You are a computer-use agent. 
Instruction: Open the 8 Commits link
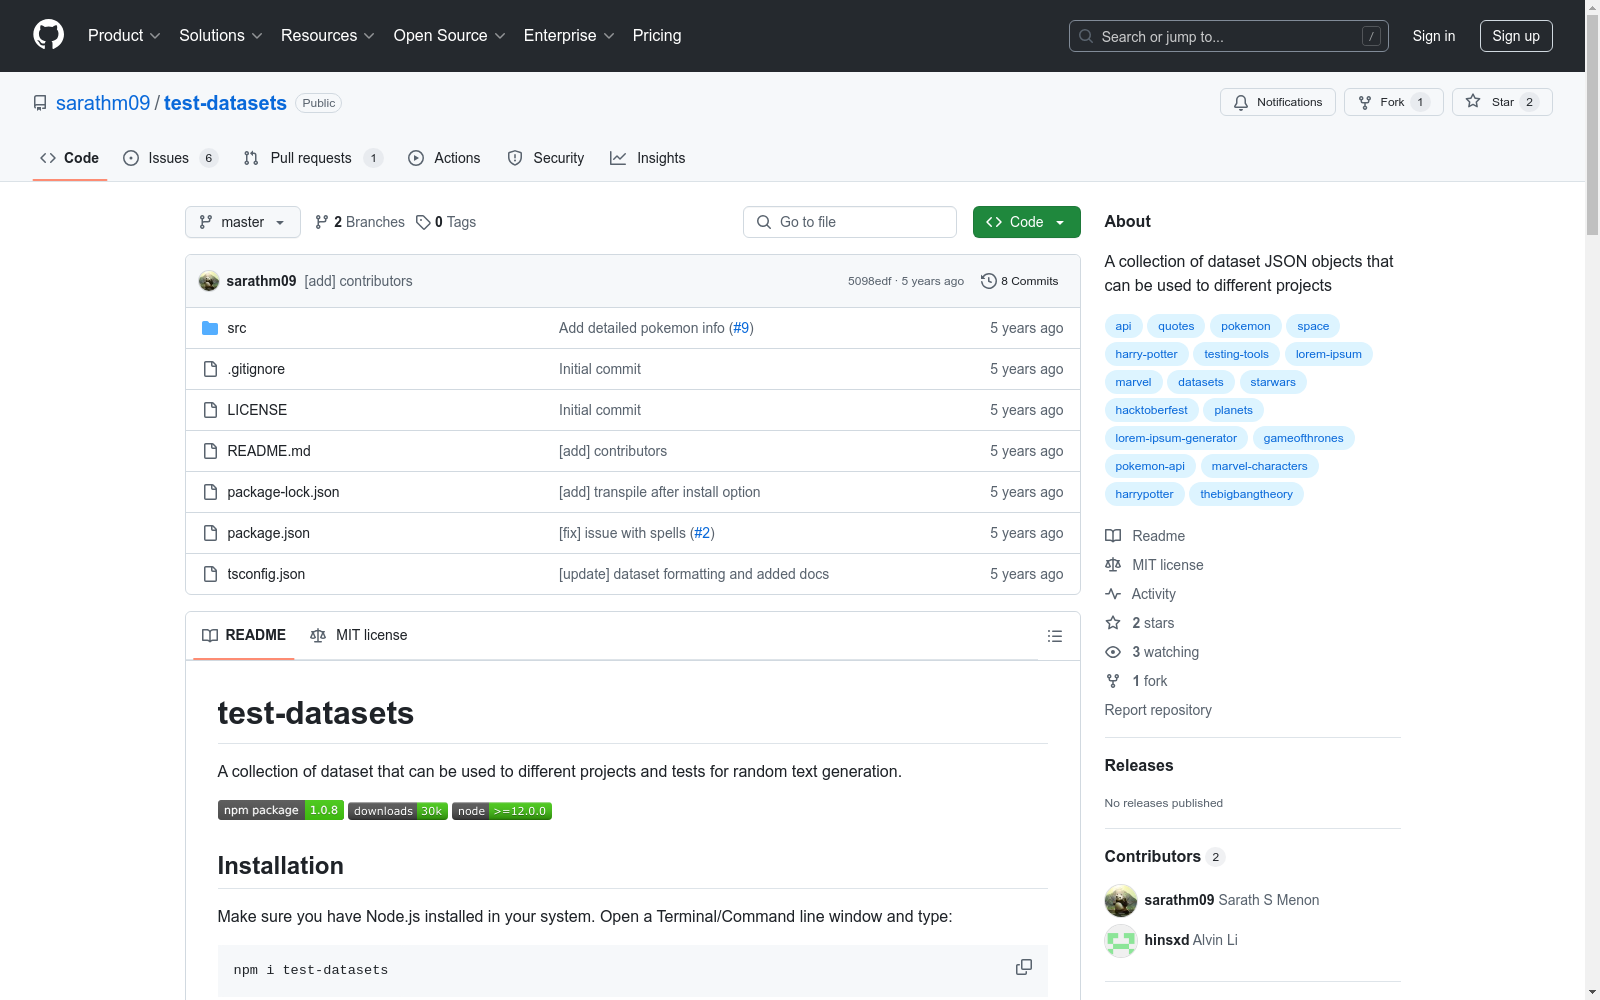point(1020,281)
